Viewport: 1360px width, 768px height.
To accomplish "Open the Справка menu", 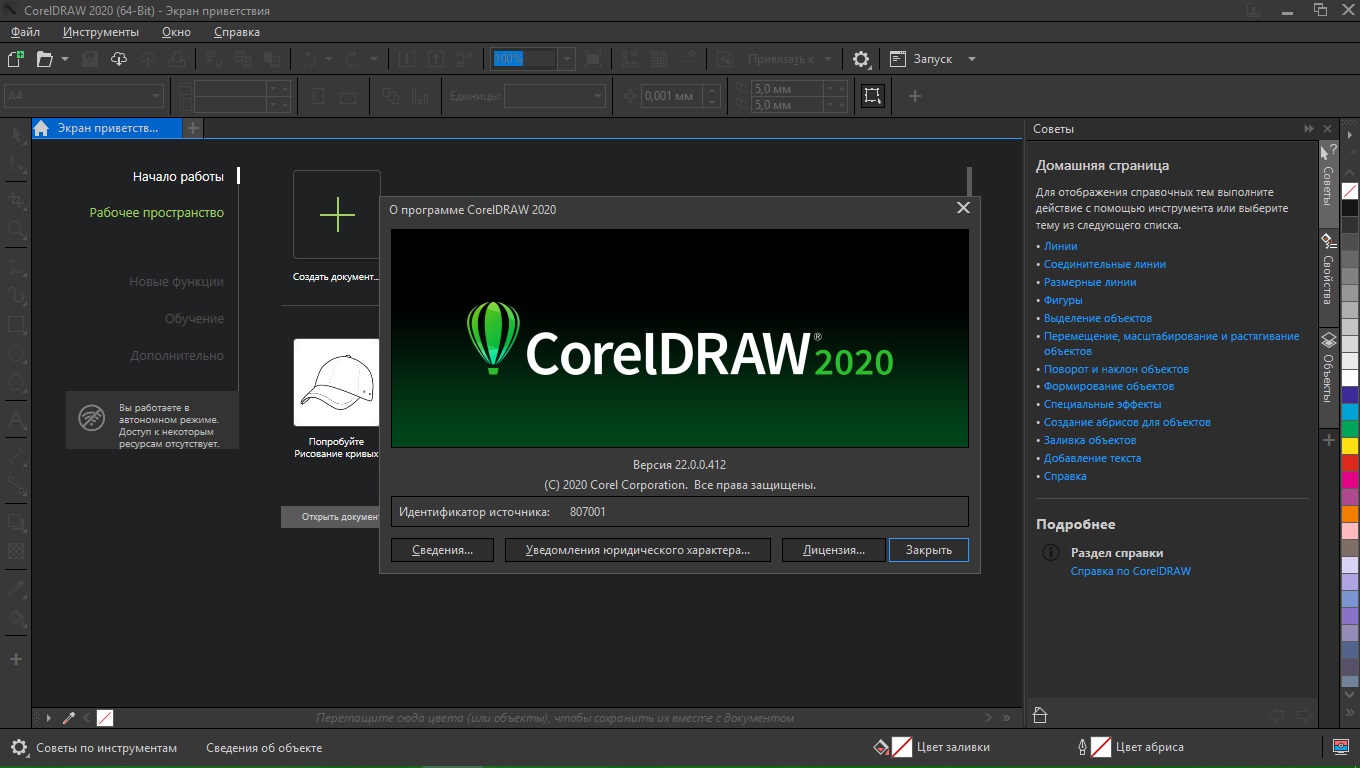I will (236, 32).
